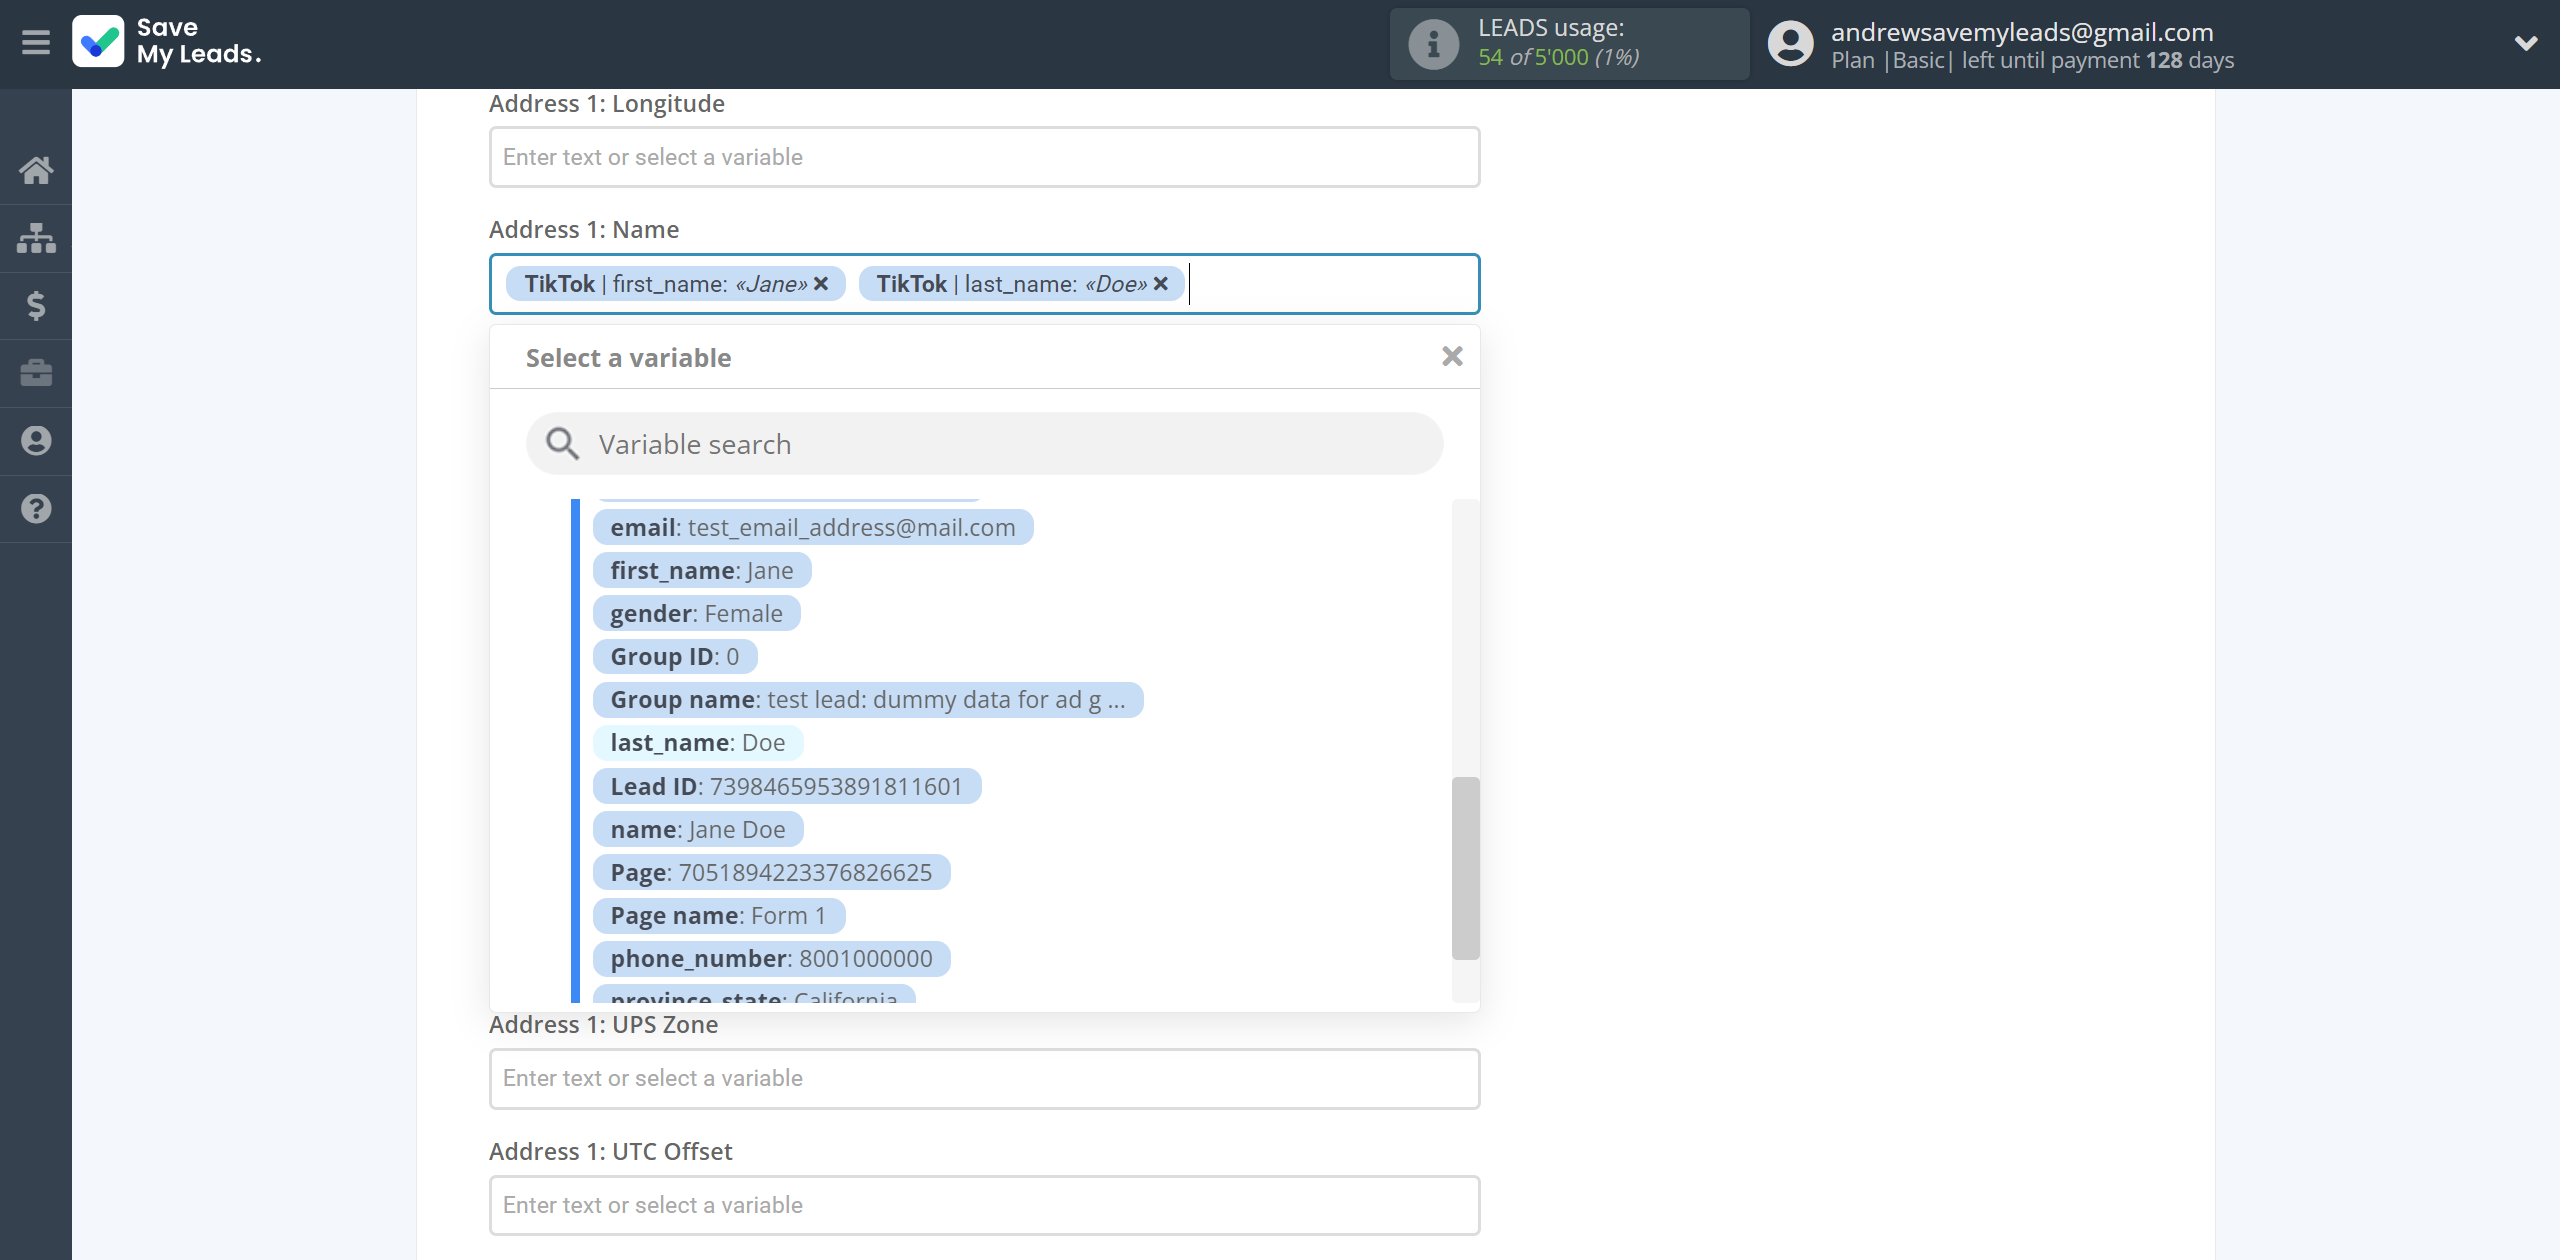
Task: Close the Select a variable panel
Action: click(1452, 356)
